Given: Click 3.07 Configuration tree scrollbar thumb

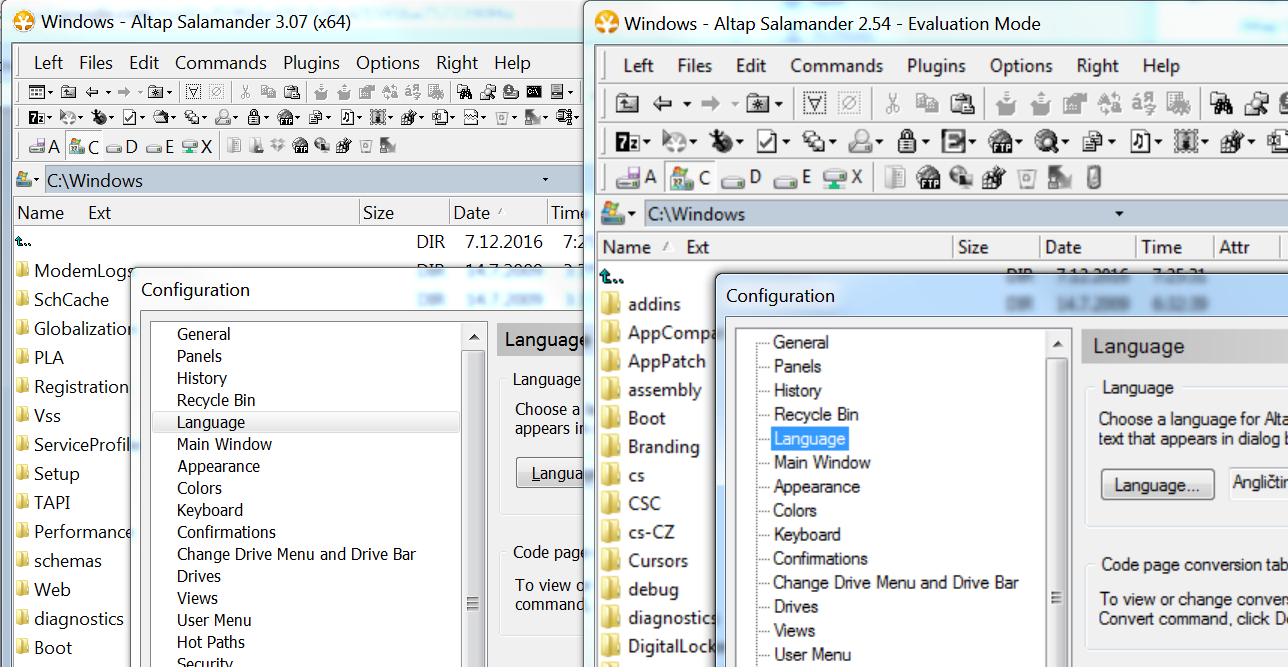Looking at the screenshot, I should [472, 603].
